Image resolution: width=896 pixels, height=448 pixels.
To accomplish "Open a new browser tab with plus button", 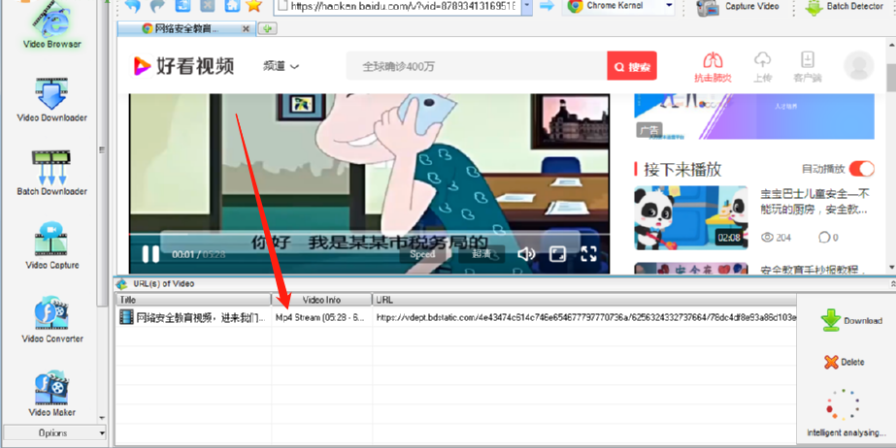I will pyautogui.click(x=267, y=28).
